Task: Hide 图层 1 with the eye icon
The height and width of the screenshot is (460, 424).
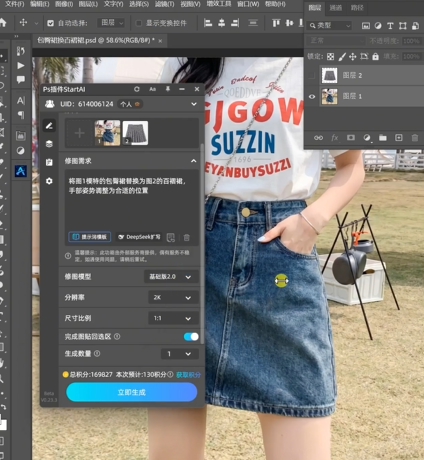Action: pos(312,97)
